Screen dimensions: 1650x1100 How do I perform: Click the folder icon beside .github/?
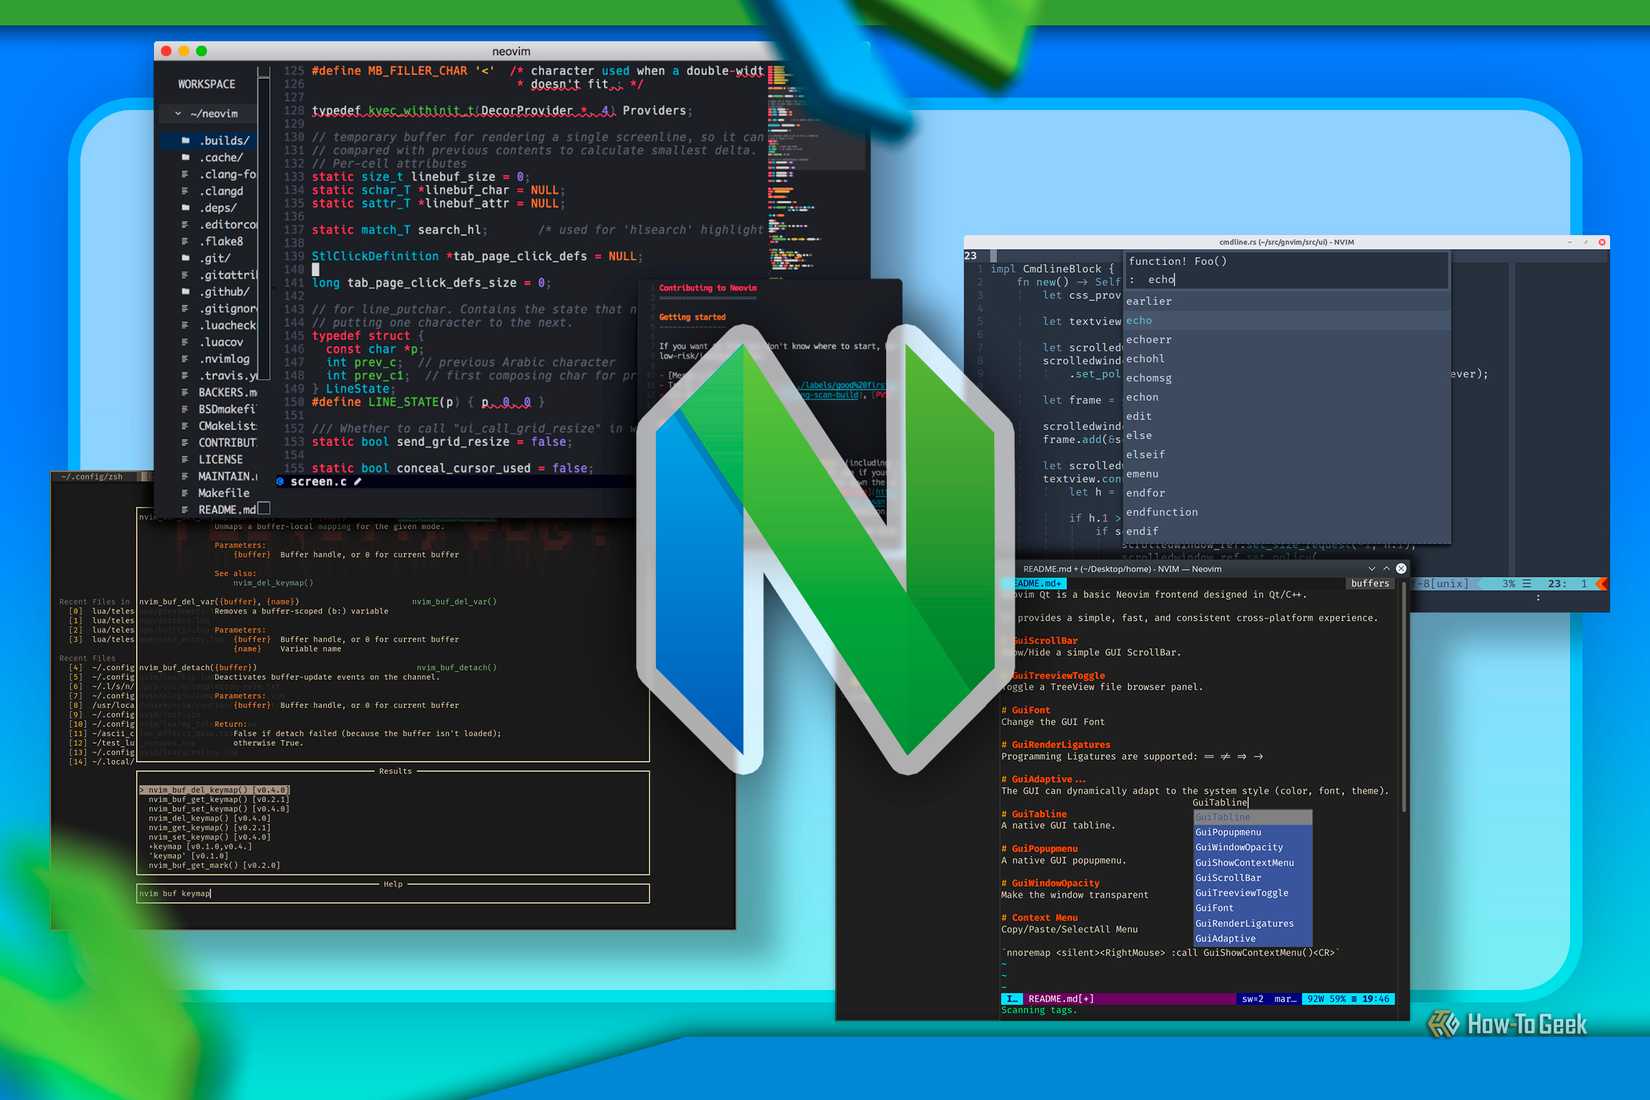coord(184,291)
